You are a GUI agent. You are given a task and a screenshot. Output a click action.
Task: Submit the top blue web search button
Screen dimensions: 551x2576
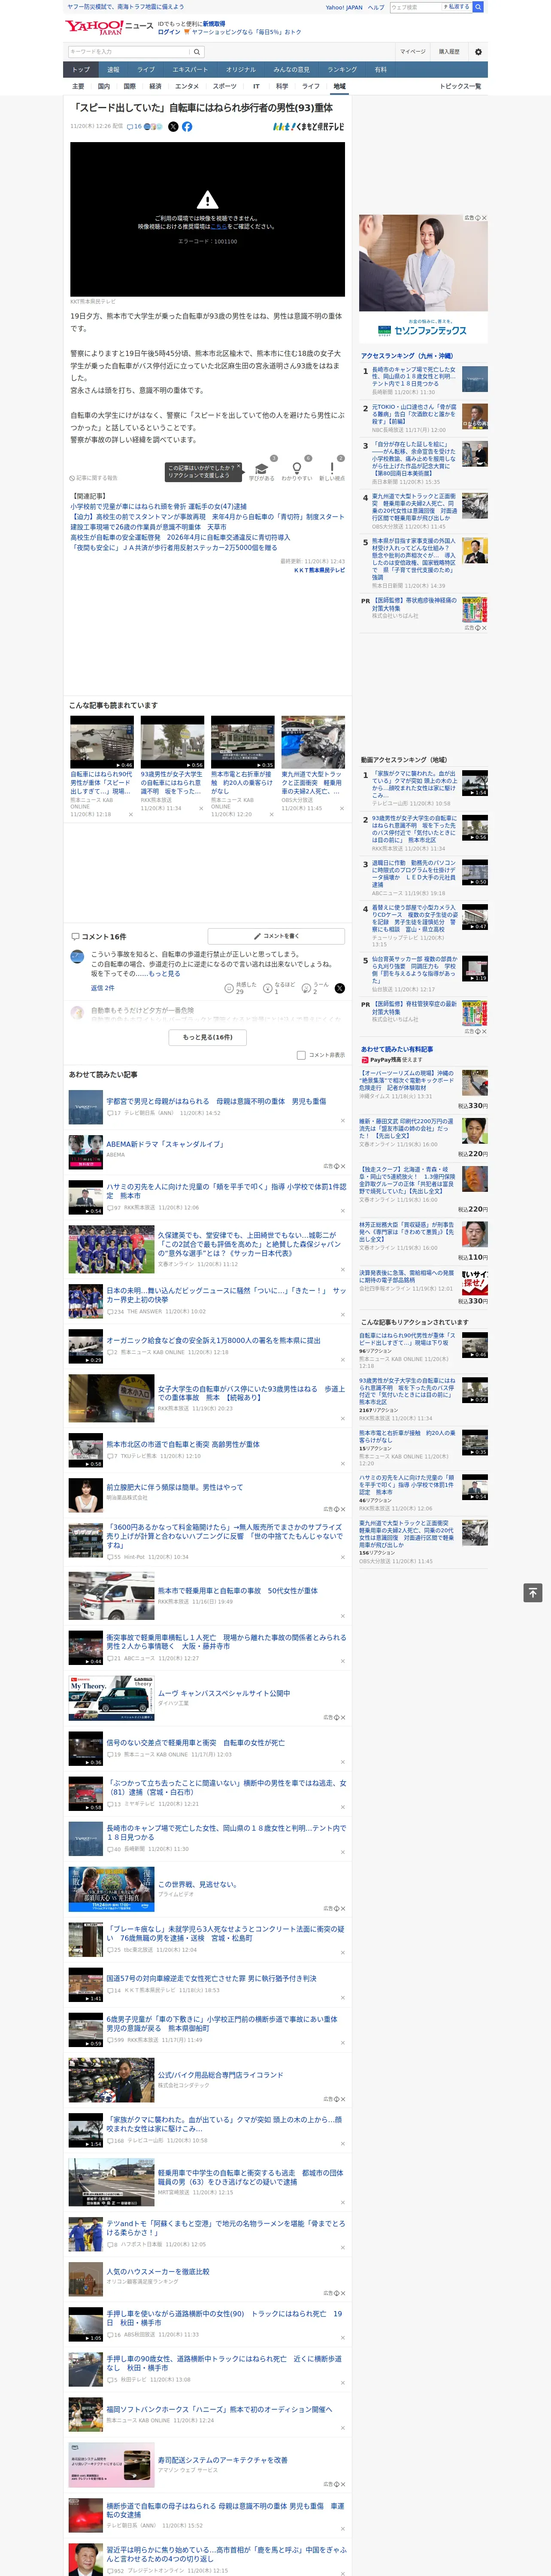pyautogui.click(x=478, y=6)
